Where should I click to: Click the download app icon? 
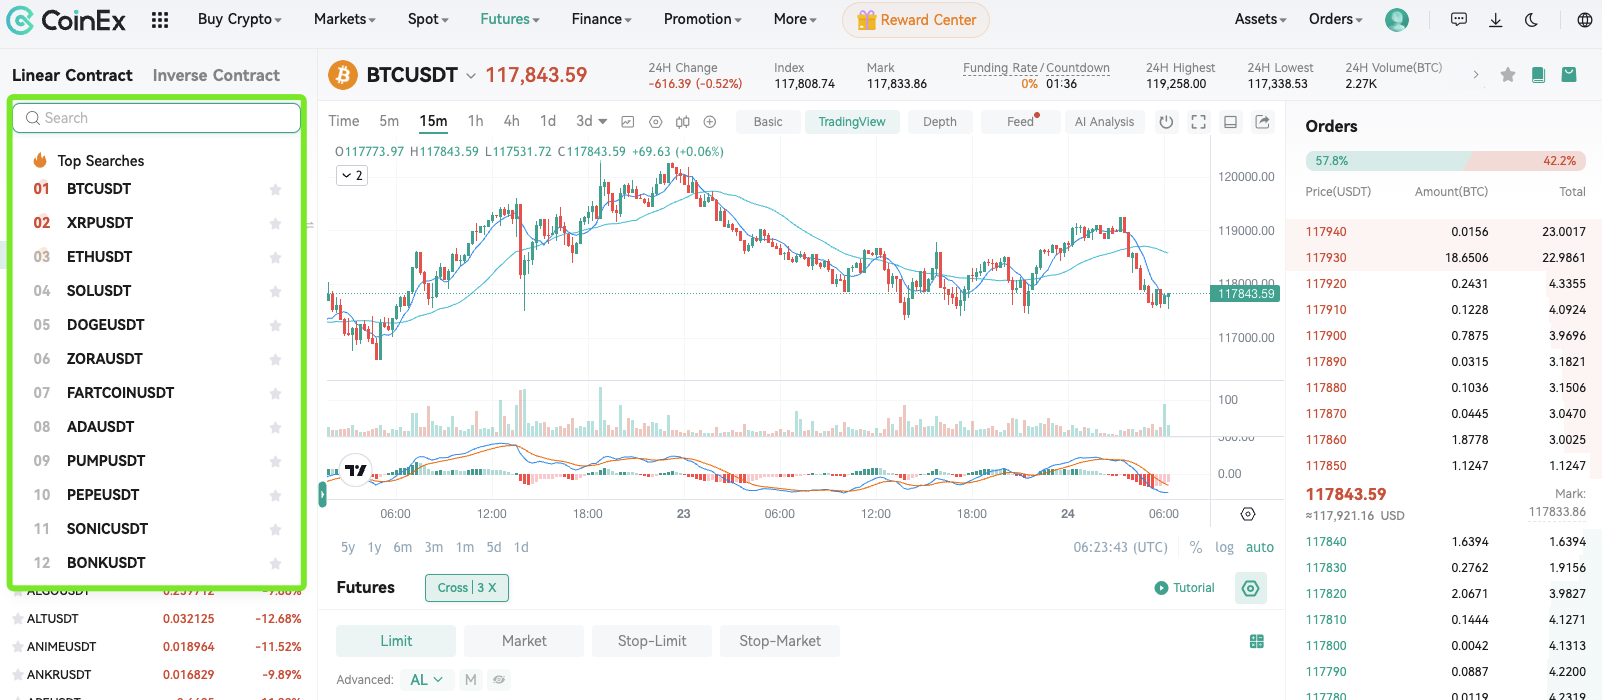tap(1496, 20)
